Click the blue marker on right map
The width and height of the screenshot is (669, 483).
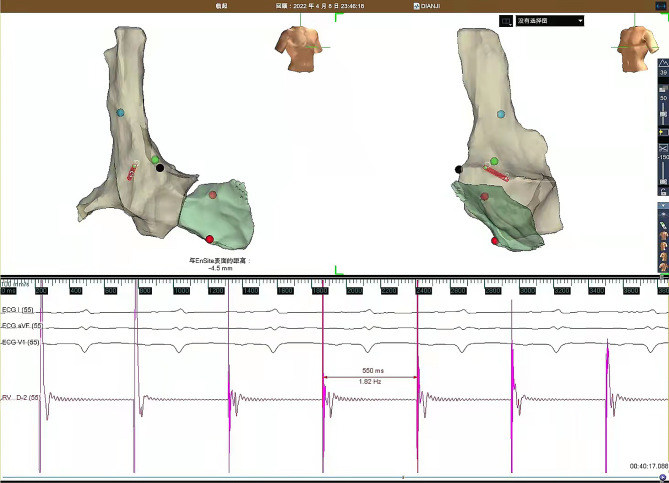(x=501, y=114)
